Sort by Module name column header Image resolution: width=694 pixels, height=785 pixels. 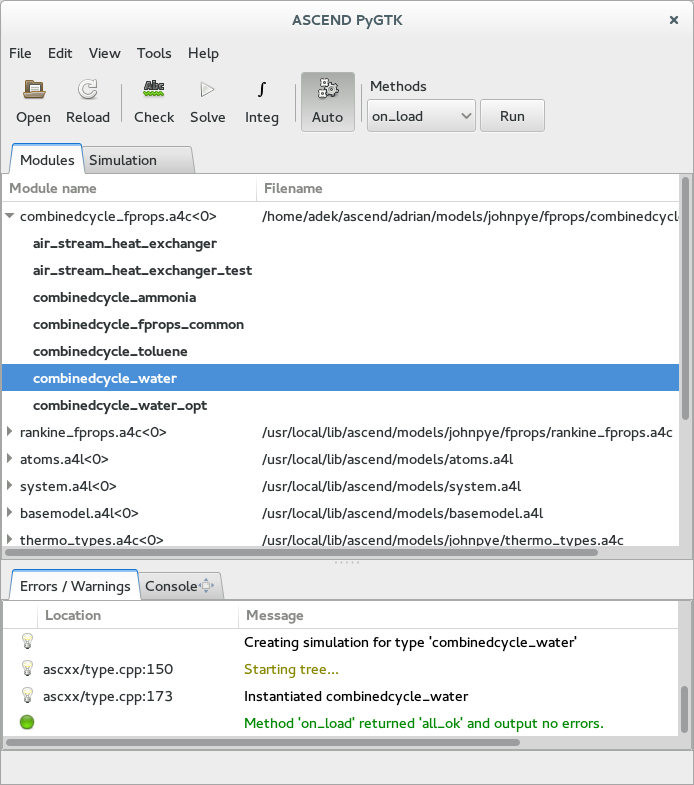(130, 188)
